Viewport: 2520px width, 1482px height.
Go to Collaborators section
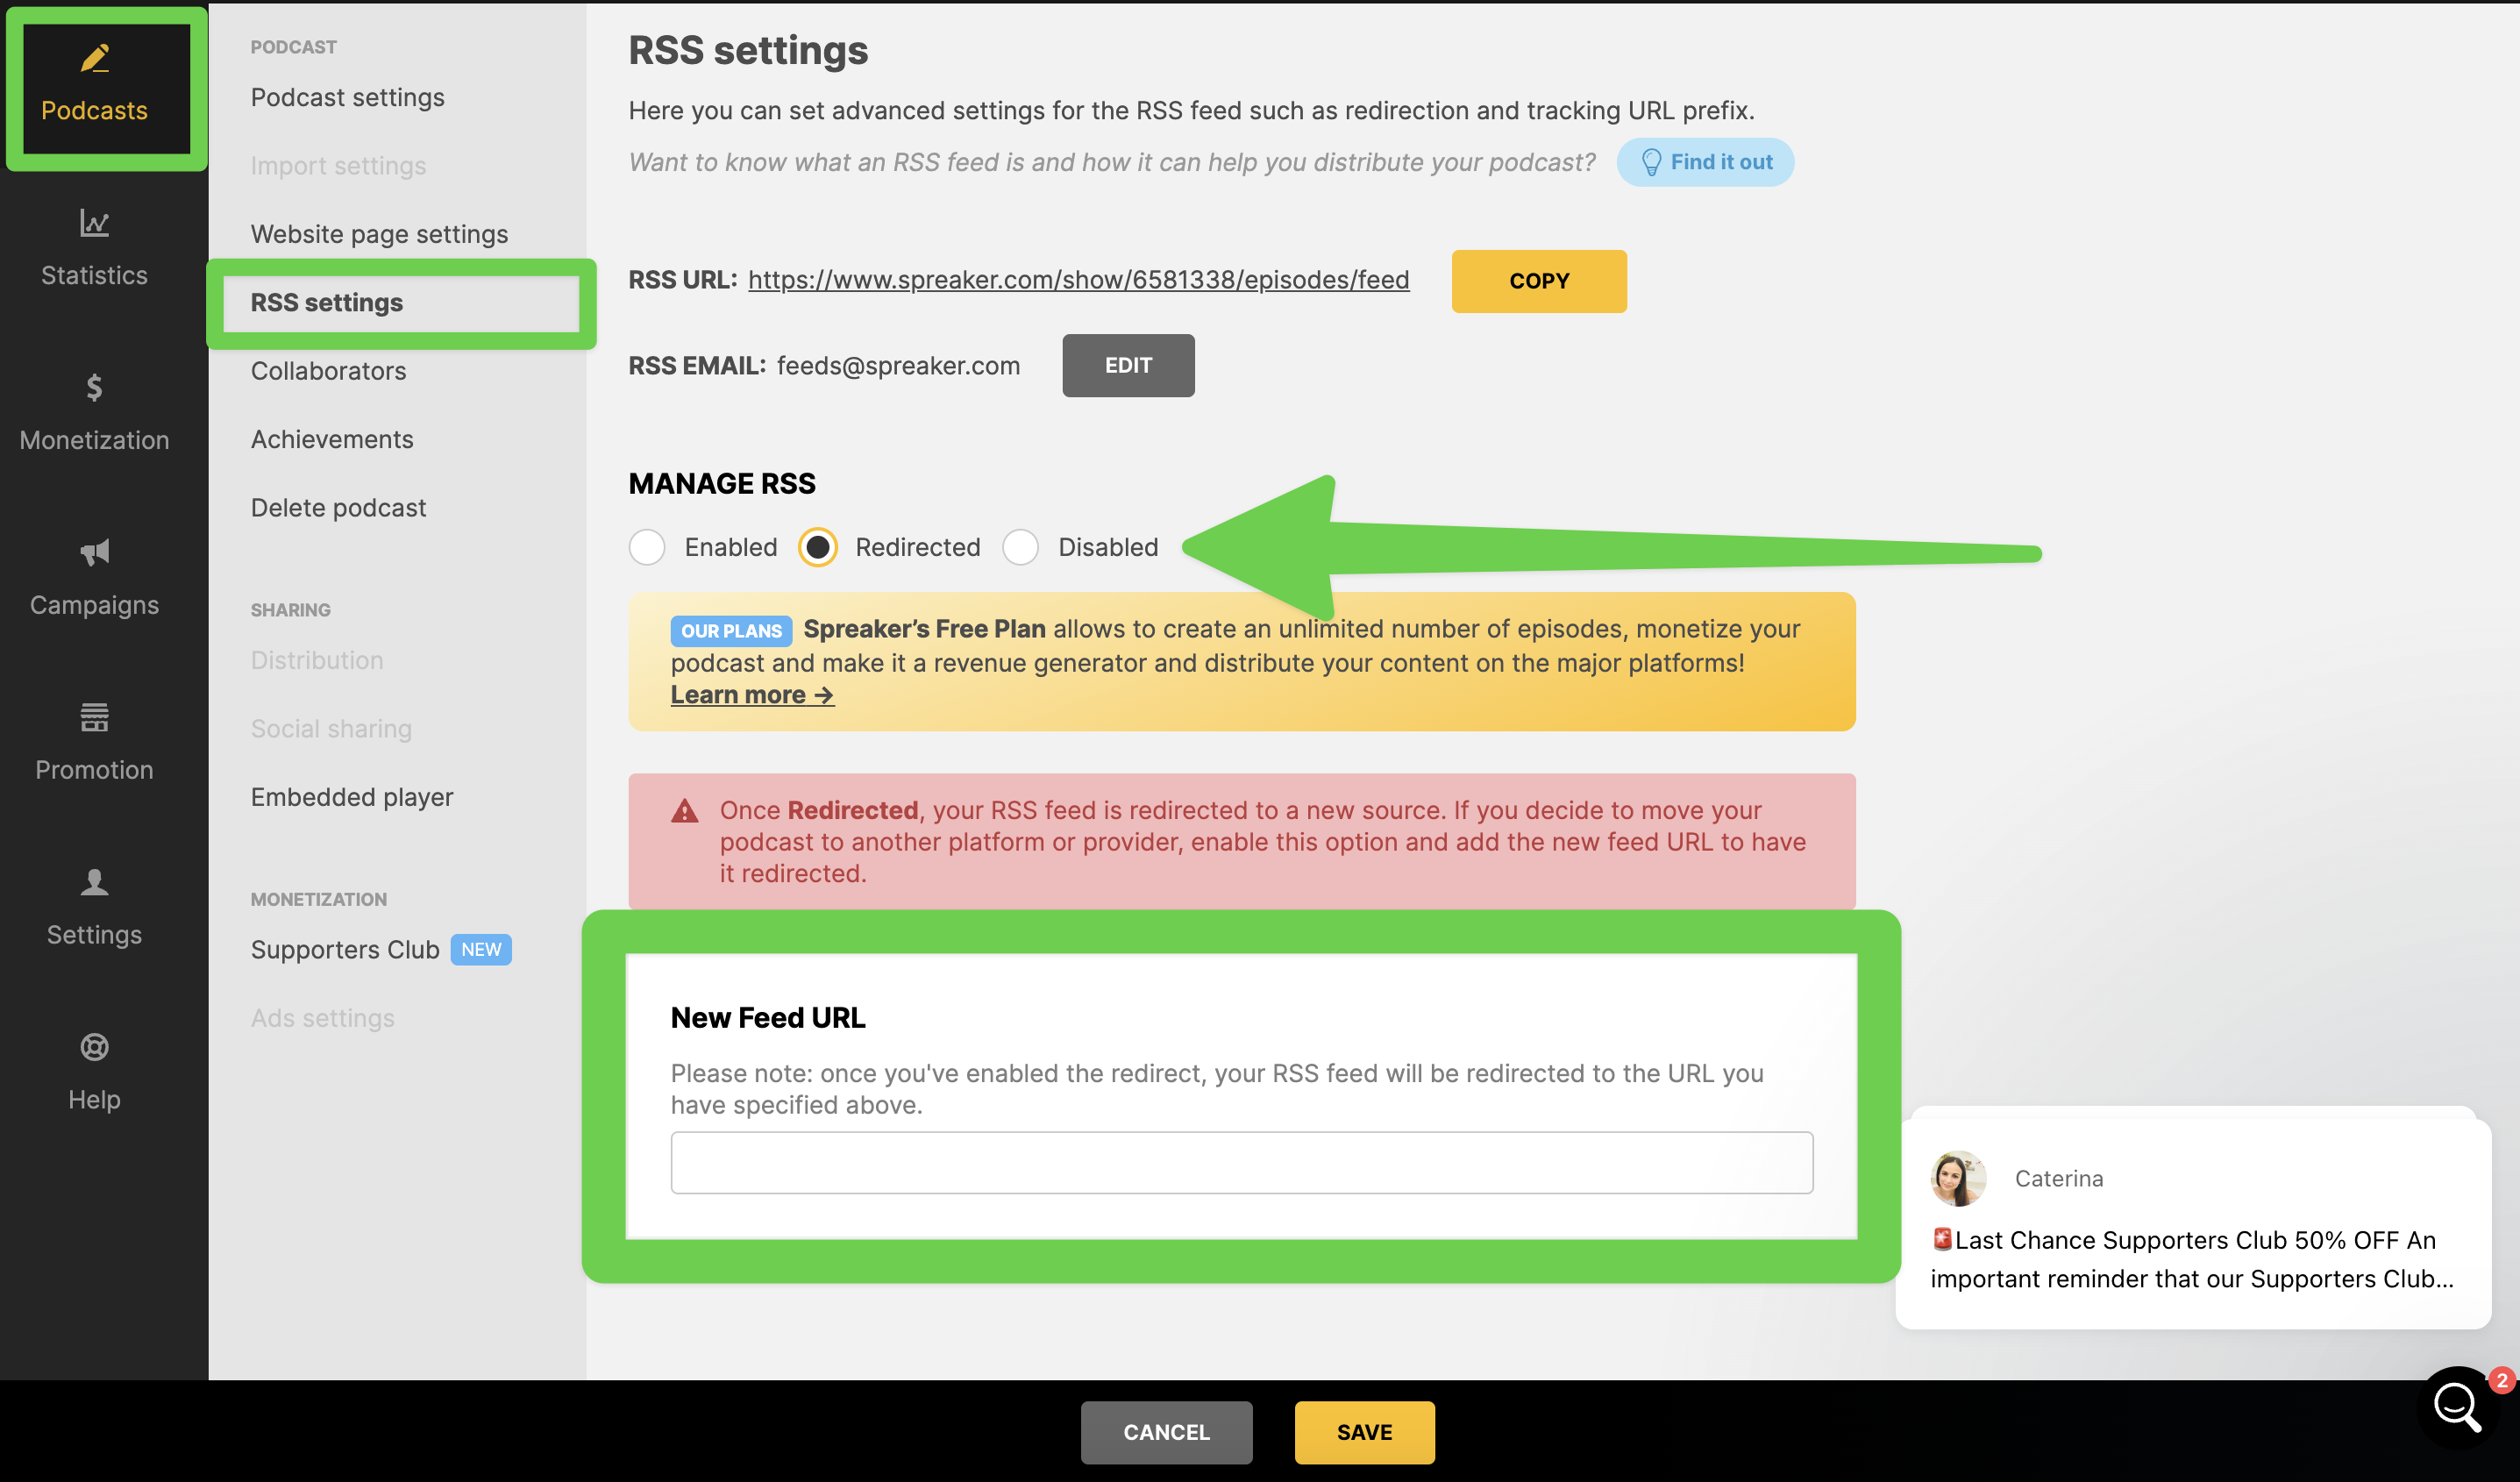coord(328,371)
